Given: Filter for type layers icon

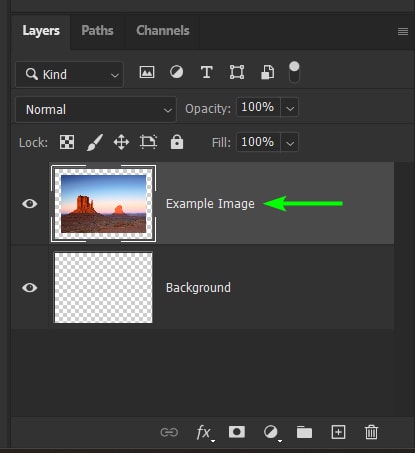Looking at the screenshot, I should point(207,72).
